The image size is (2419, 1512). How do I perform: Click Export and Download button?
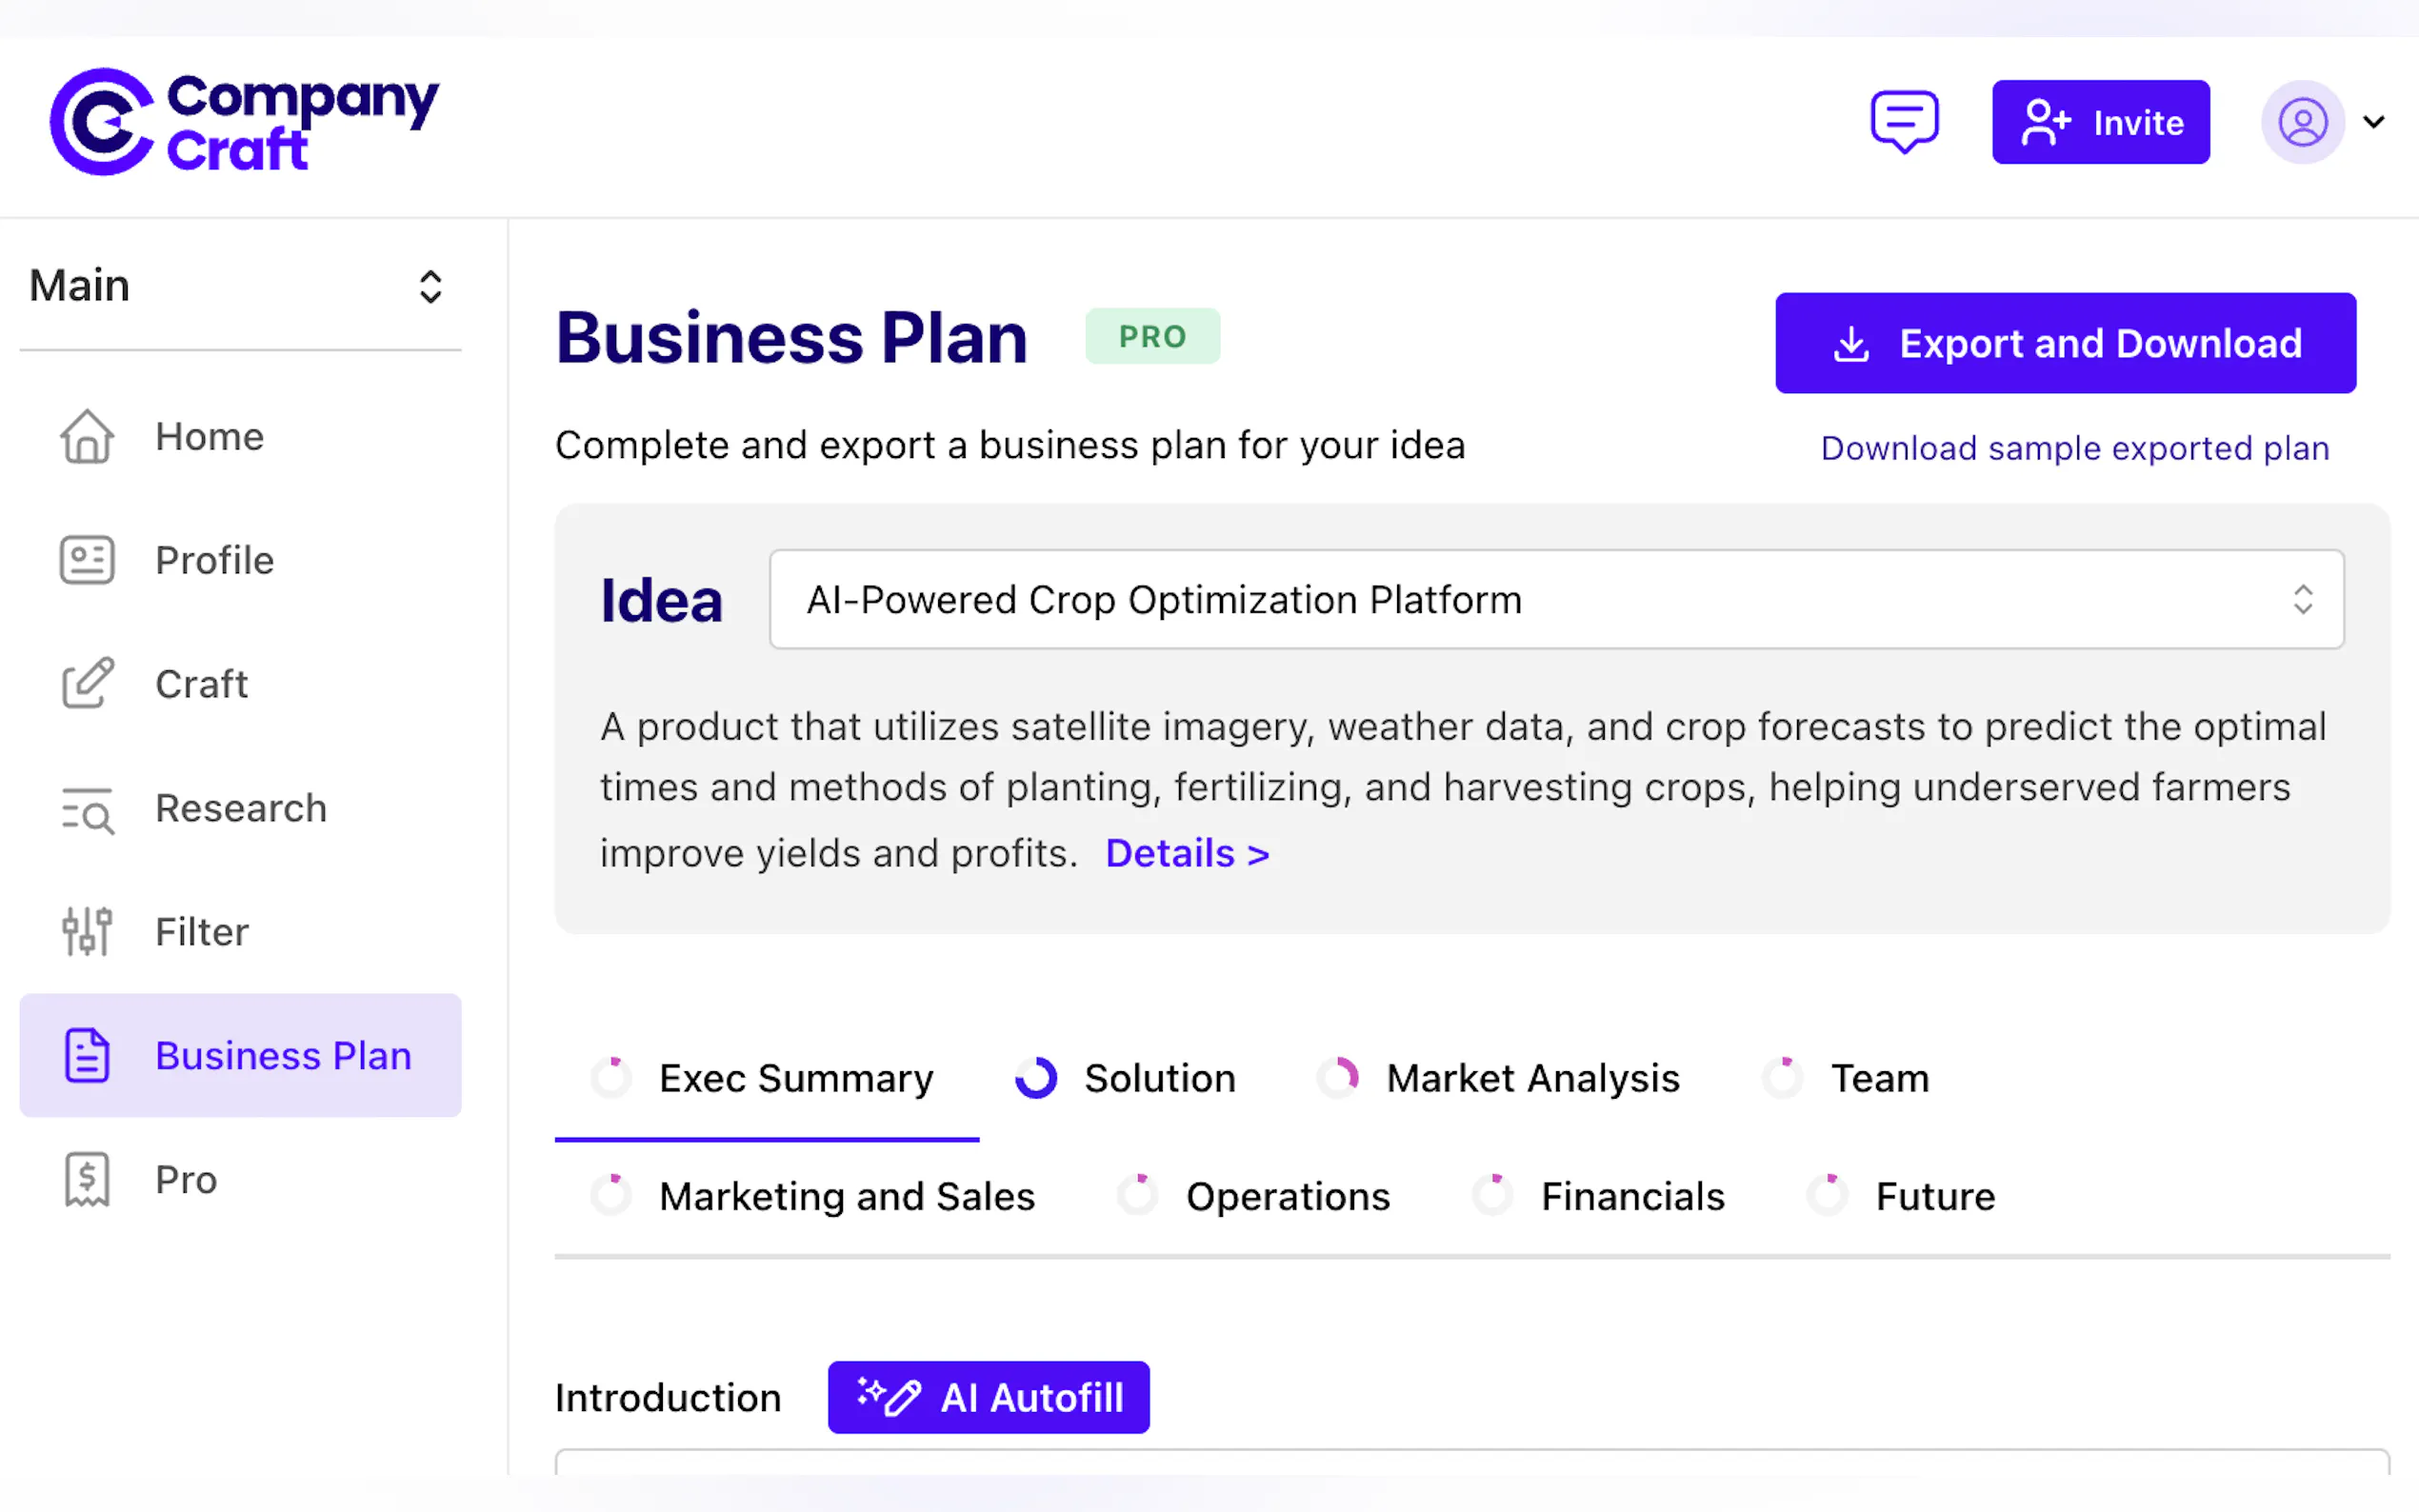[x=2065, y=343]
